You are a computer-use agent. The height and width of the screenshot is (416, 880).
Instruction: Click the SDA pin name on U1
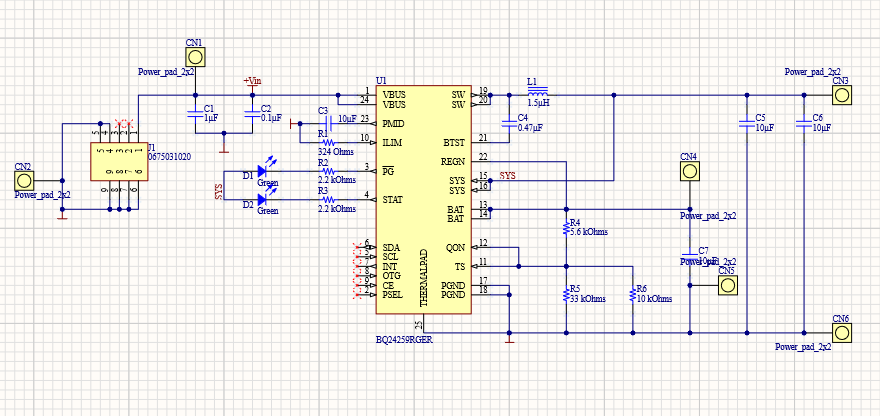click(x=392, y=247)
